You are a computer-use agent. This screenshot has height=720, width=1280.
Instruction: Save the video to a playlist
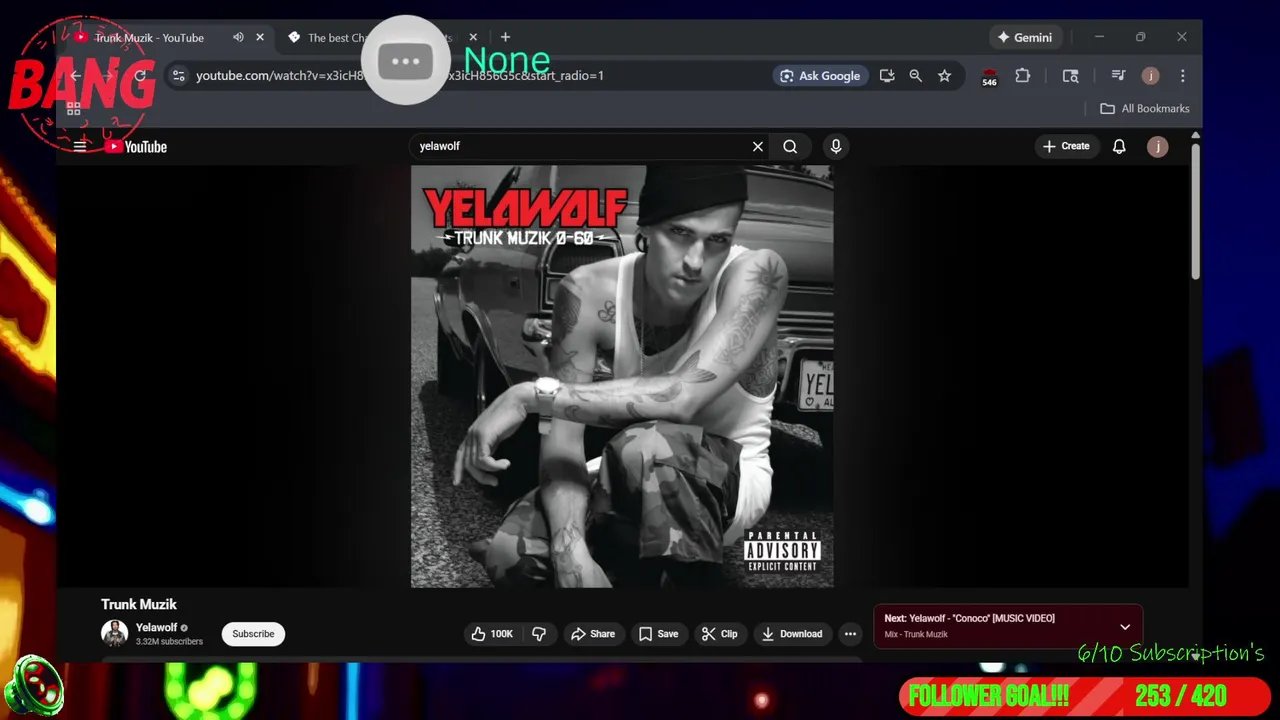658,634
